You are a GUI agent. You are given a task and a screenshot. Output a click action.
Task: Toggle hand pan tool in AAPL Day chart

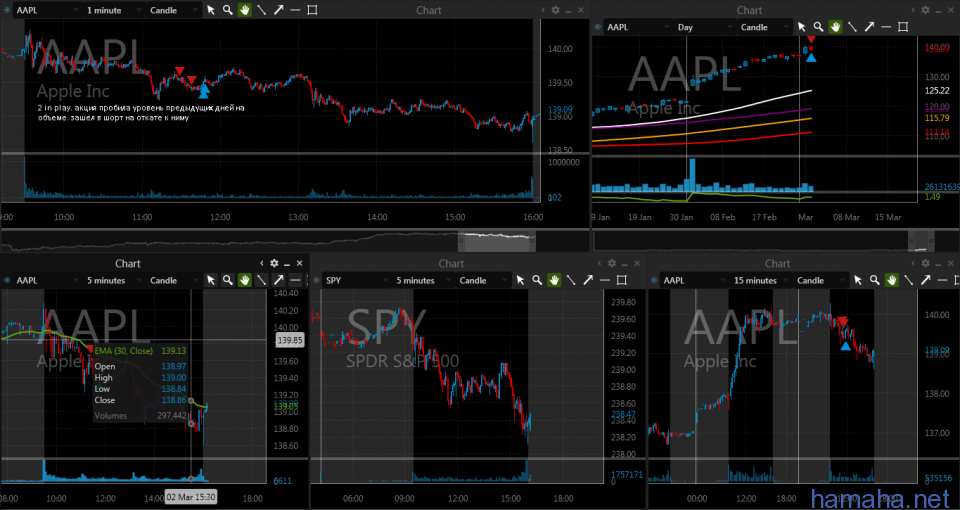pyautogui.click(x=836, y=27)
